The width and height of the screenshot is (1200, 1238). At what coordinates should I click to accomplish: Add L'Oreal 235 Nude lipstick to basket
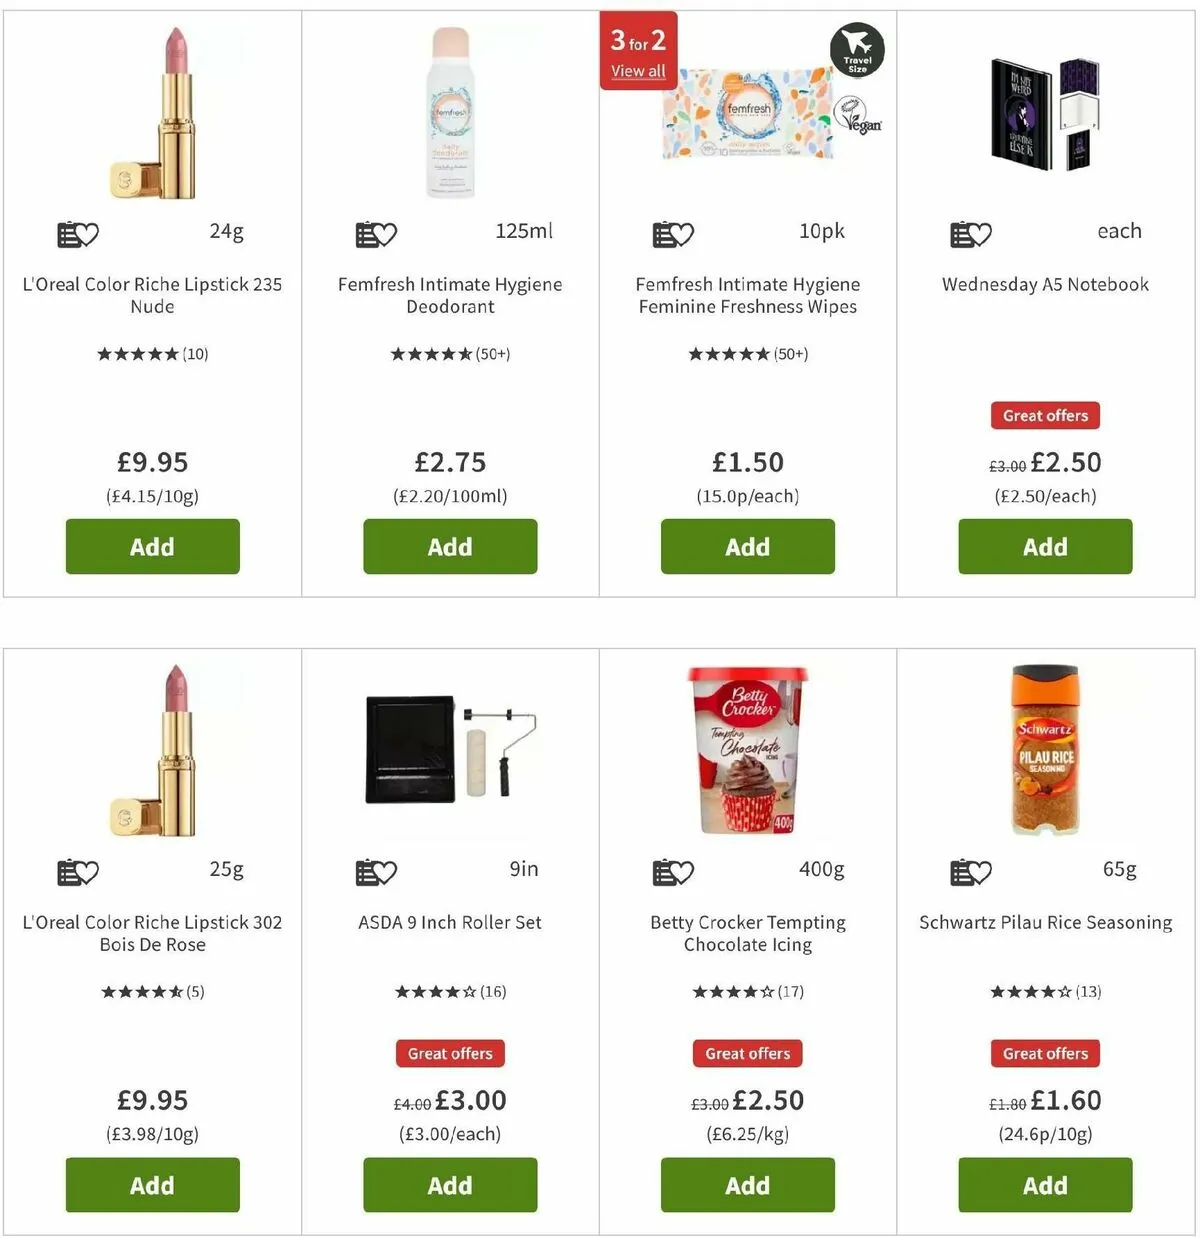click(x=153, y=546)
